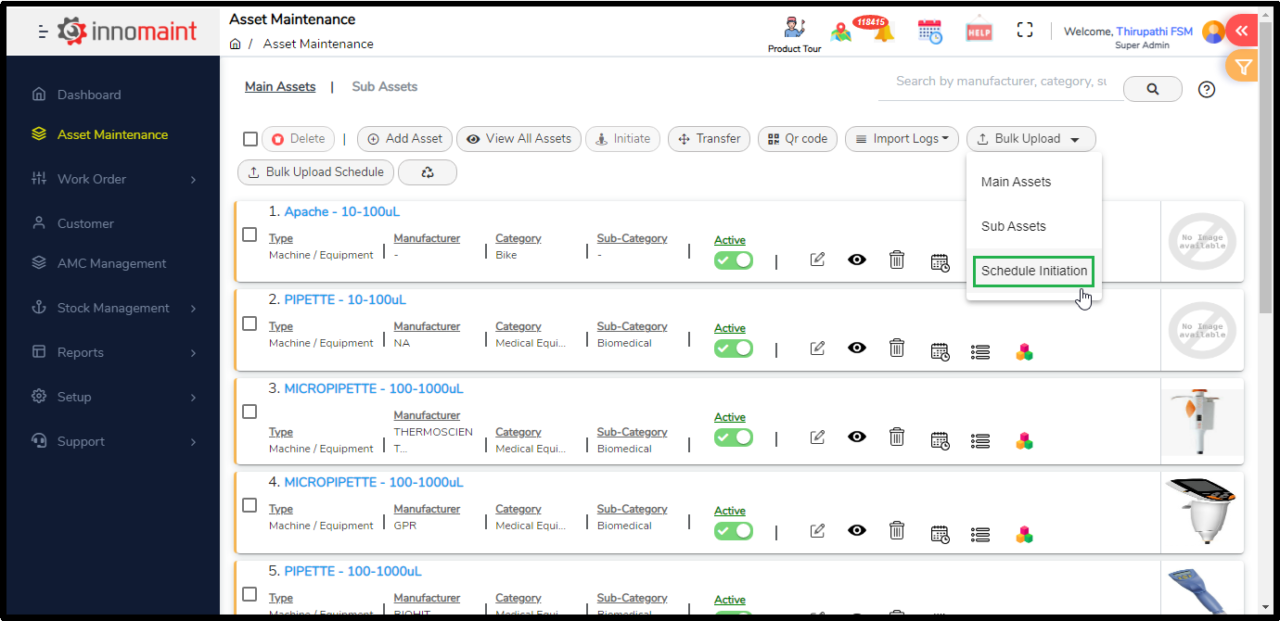Viewport: 1280px width, 621px height.
Task: Open the calendar icon in the top header
Action: click(x=929, y=30)
